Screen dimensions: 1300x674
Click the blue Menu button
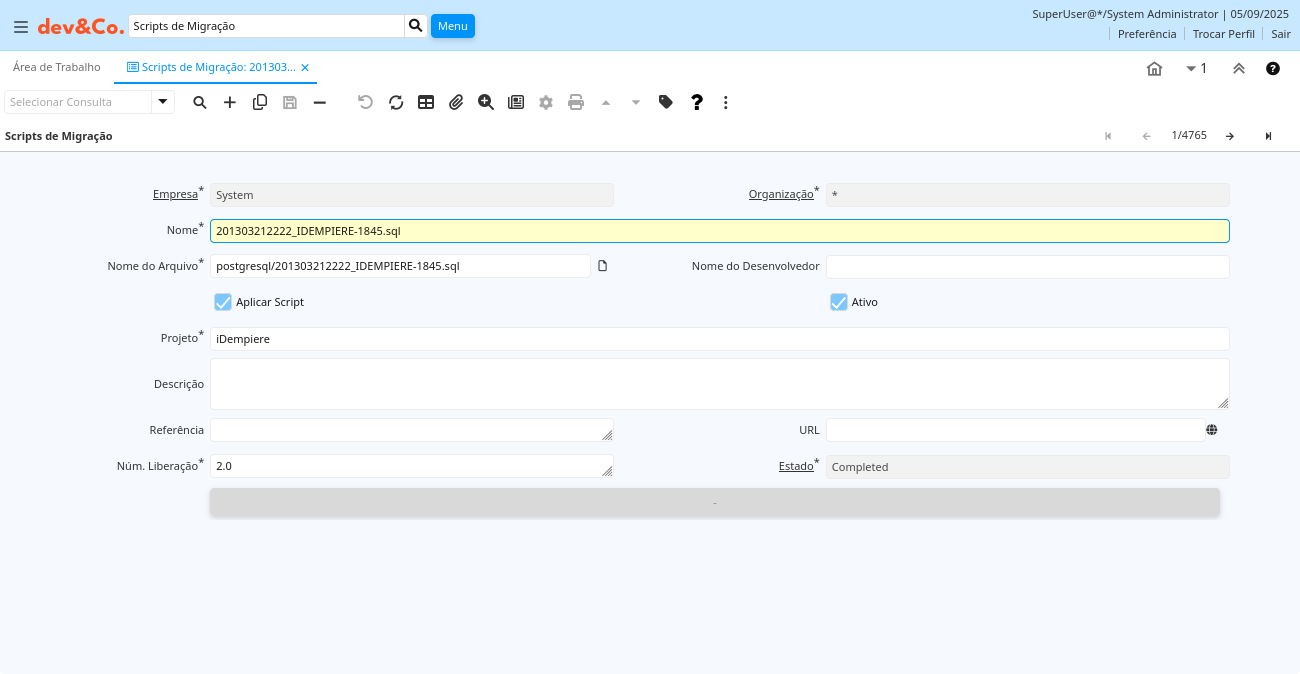coord(452,26)
